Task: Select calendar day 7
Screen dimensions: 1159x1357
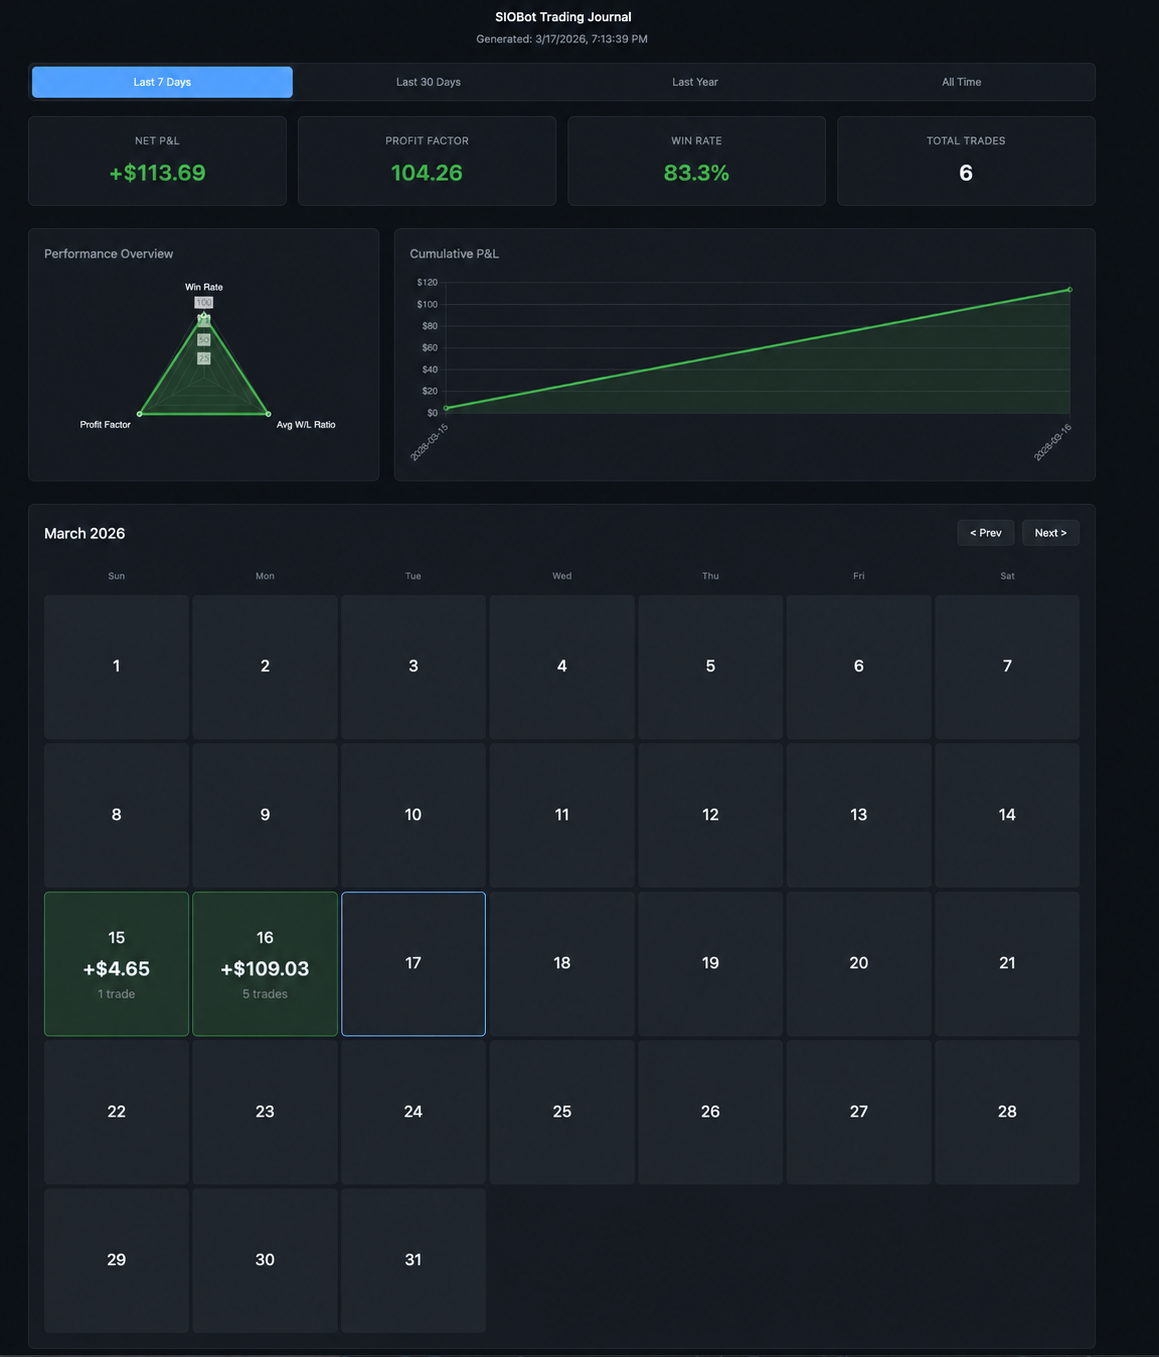Action: click(1007, 667)
